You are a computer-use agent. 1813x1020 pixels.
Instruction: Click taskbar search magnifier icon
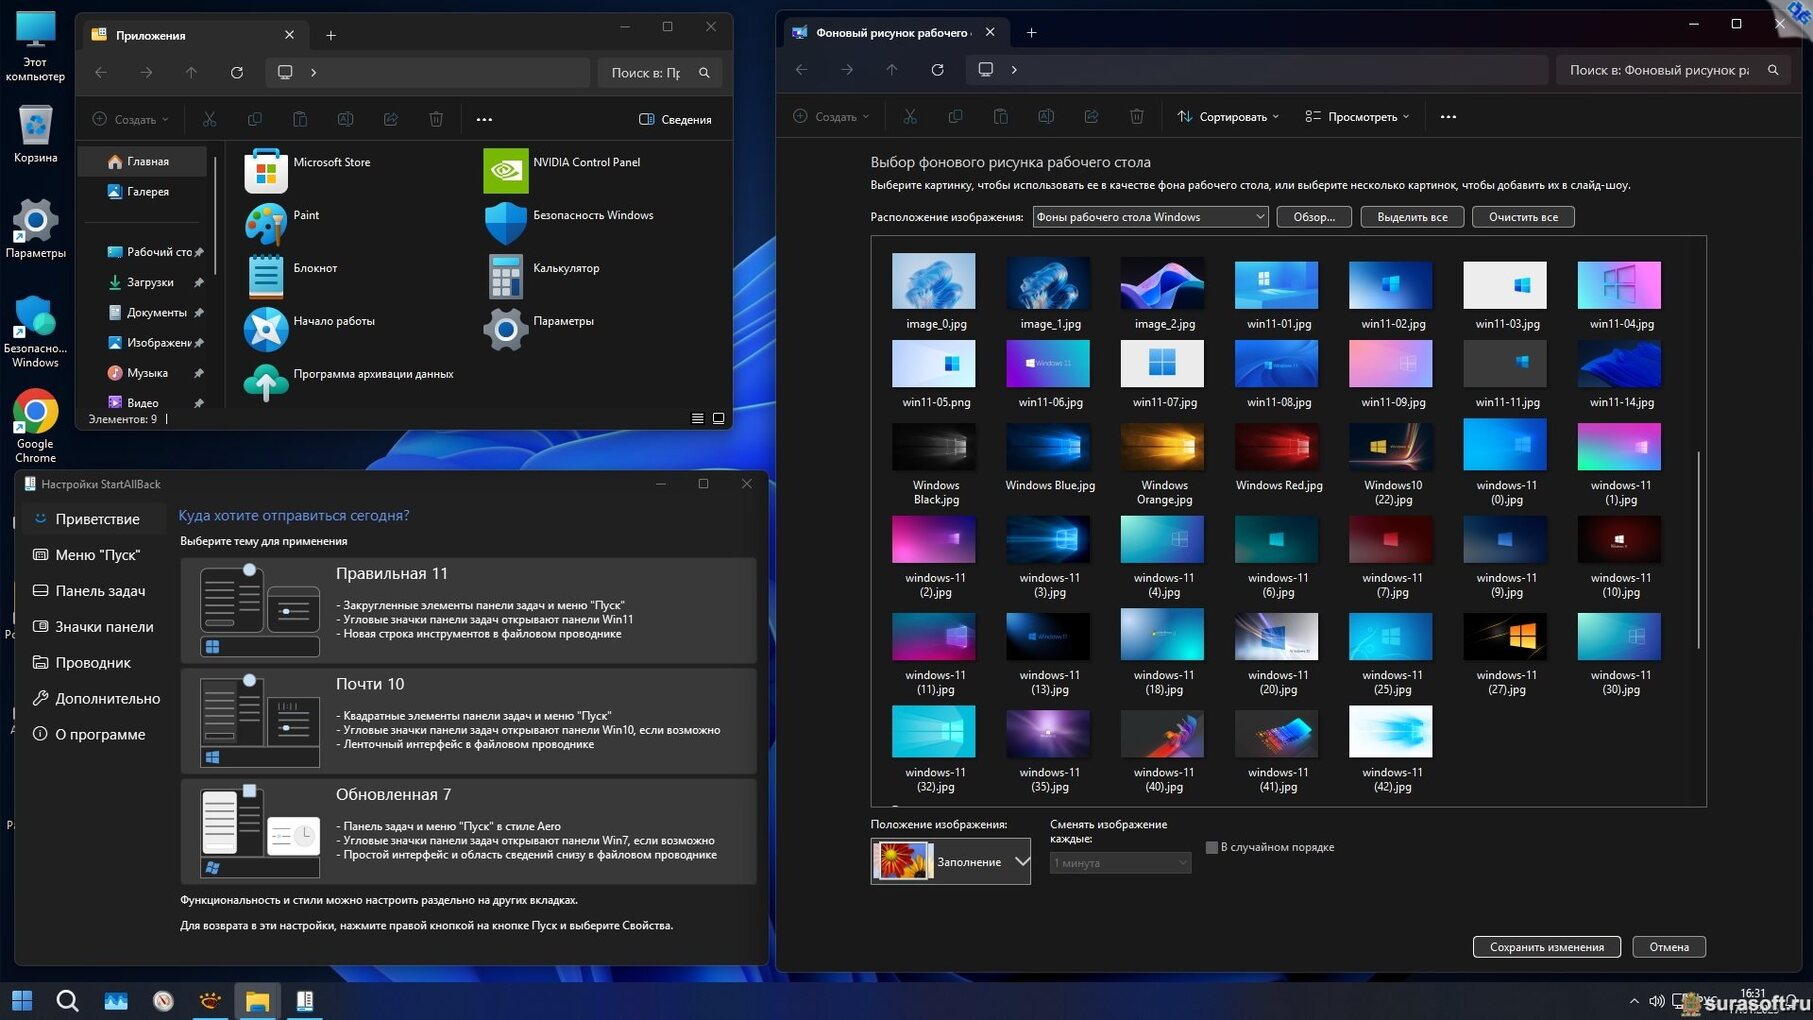tap(67, 1000)
